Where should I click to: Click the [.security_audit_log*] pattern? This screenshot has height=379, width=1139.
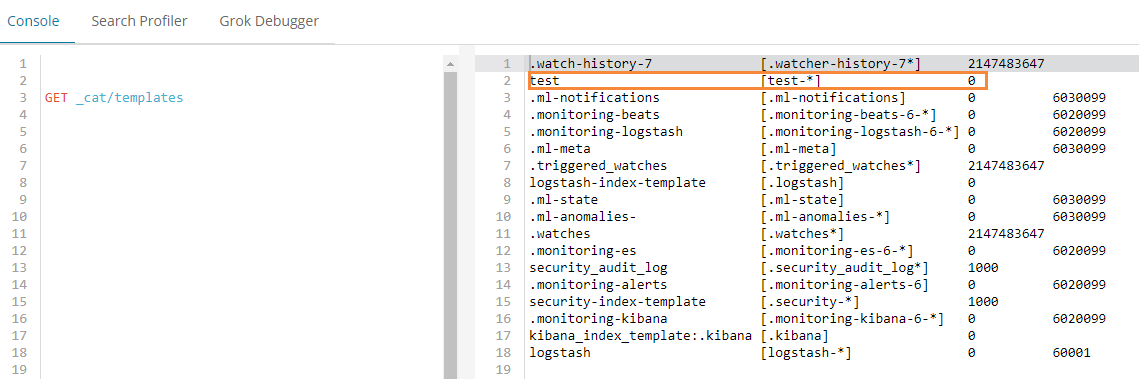tap(844, 268)
